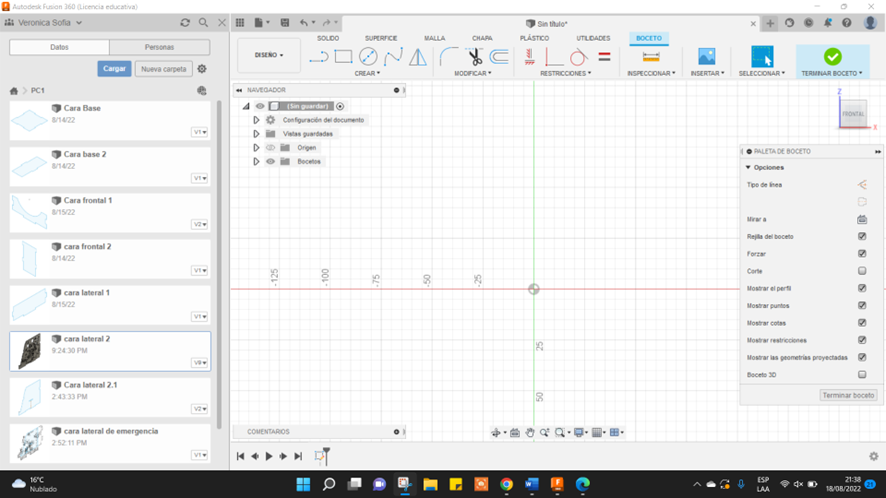Apply the perpendicular constraint icon
Viewport: 886px width, 498px height.
pyautogui.click(x=554, y=57)
